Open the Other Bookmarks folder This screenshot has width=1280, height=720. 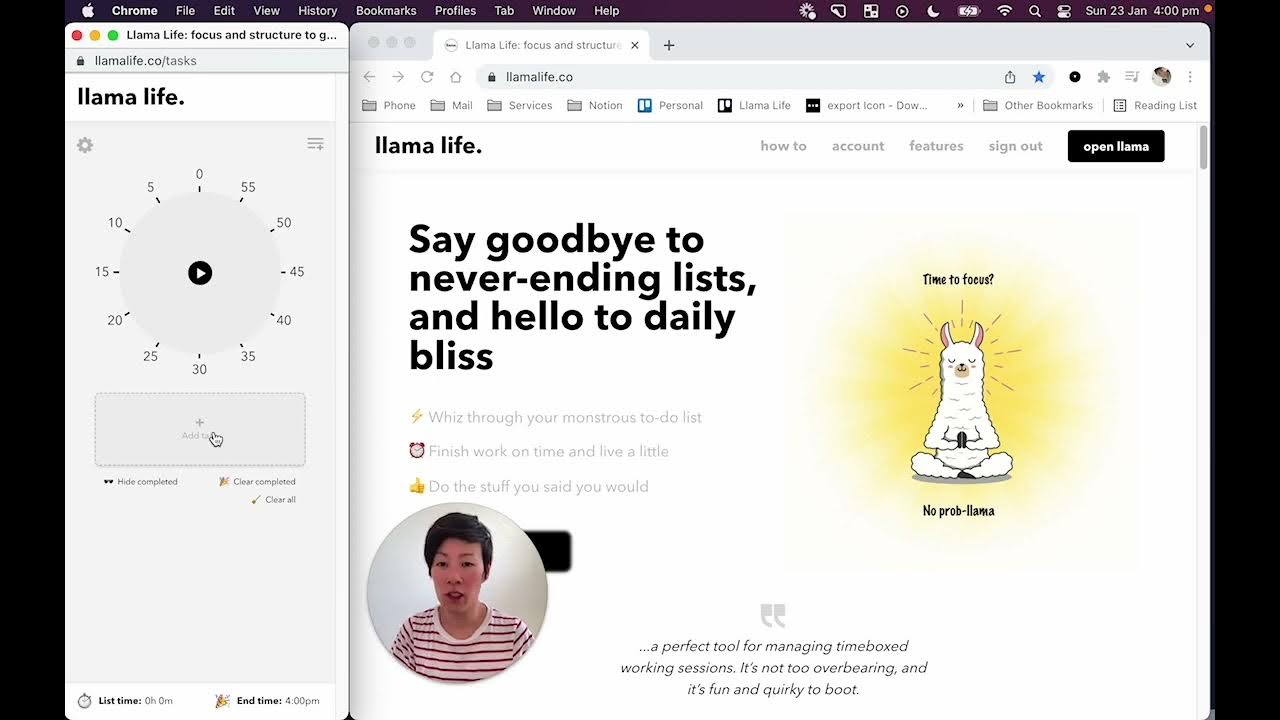click(x=1038, y=105)
